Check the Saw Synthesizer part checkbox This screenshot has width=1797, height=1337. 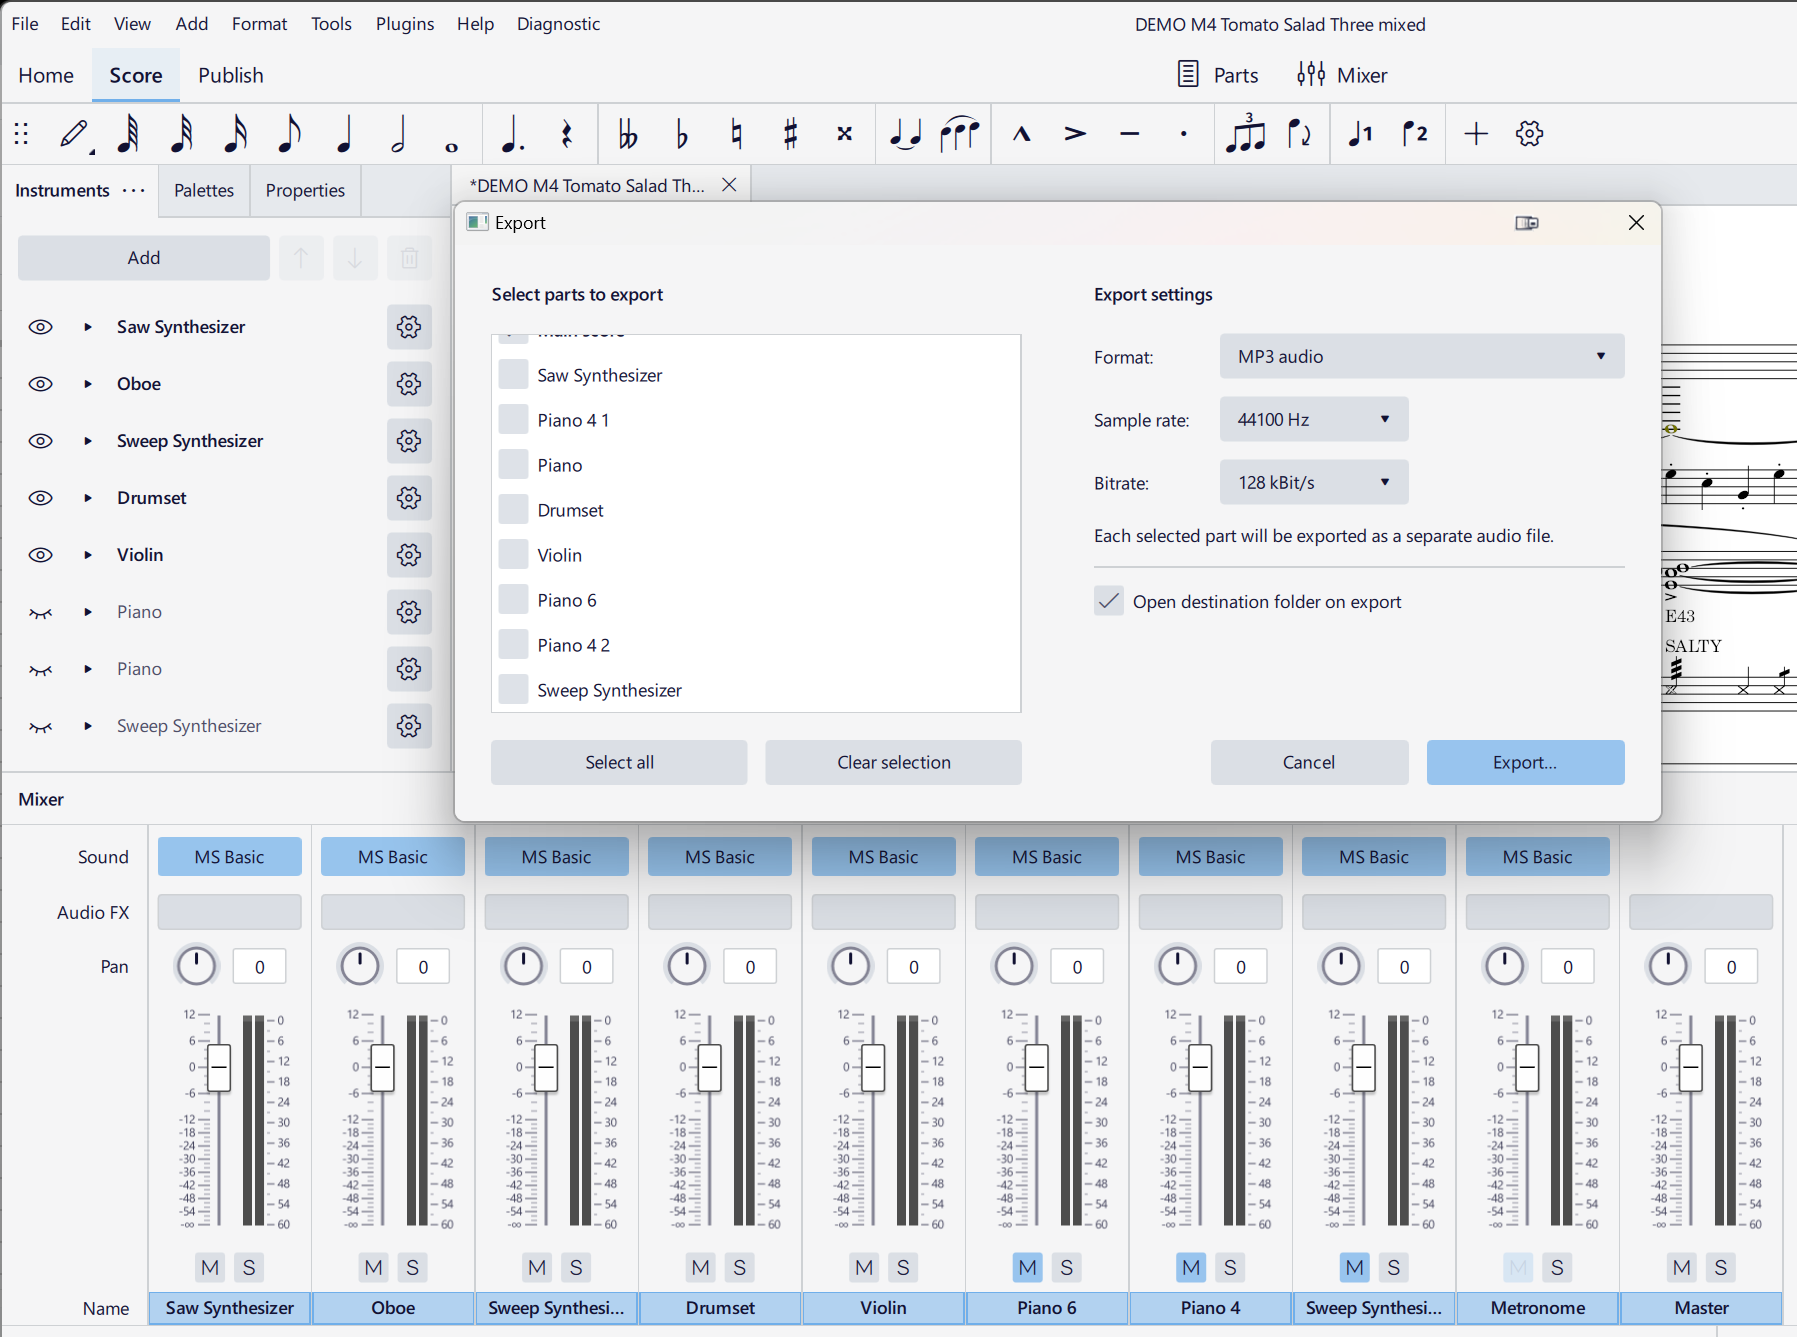coord(513,375)
